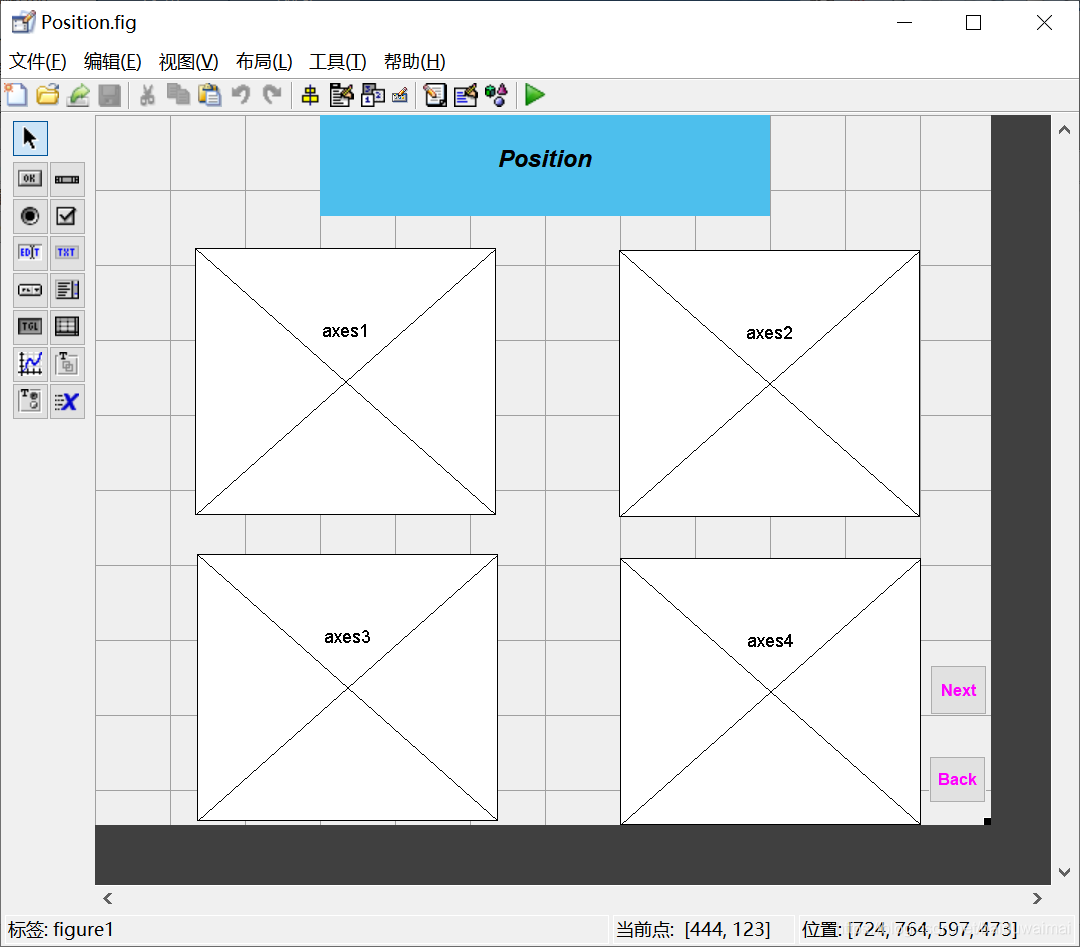Open a file with the folder icon
This screenshot has height=947, width=1080.
pyautogui.click(x=48, y=95)
